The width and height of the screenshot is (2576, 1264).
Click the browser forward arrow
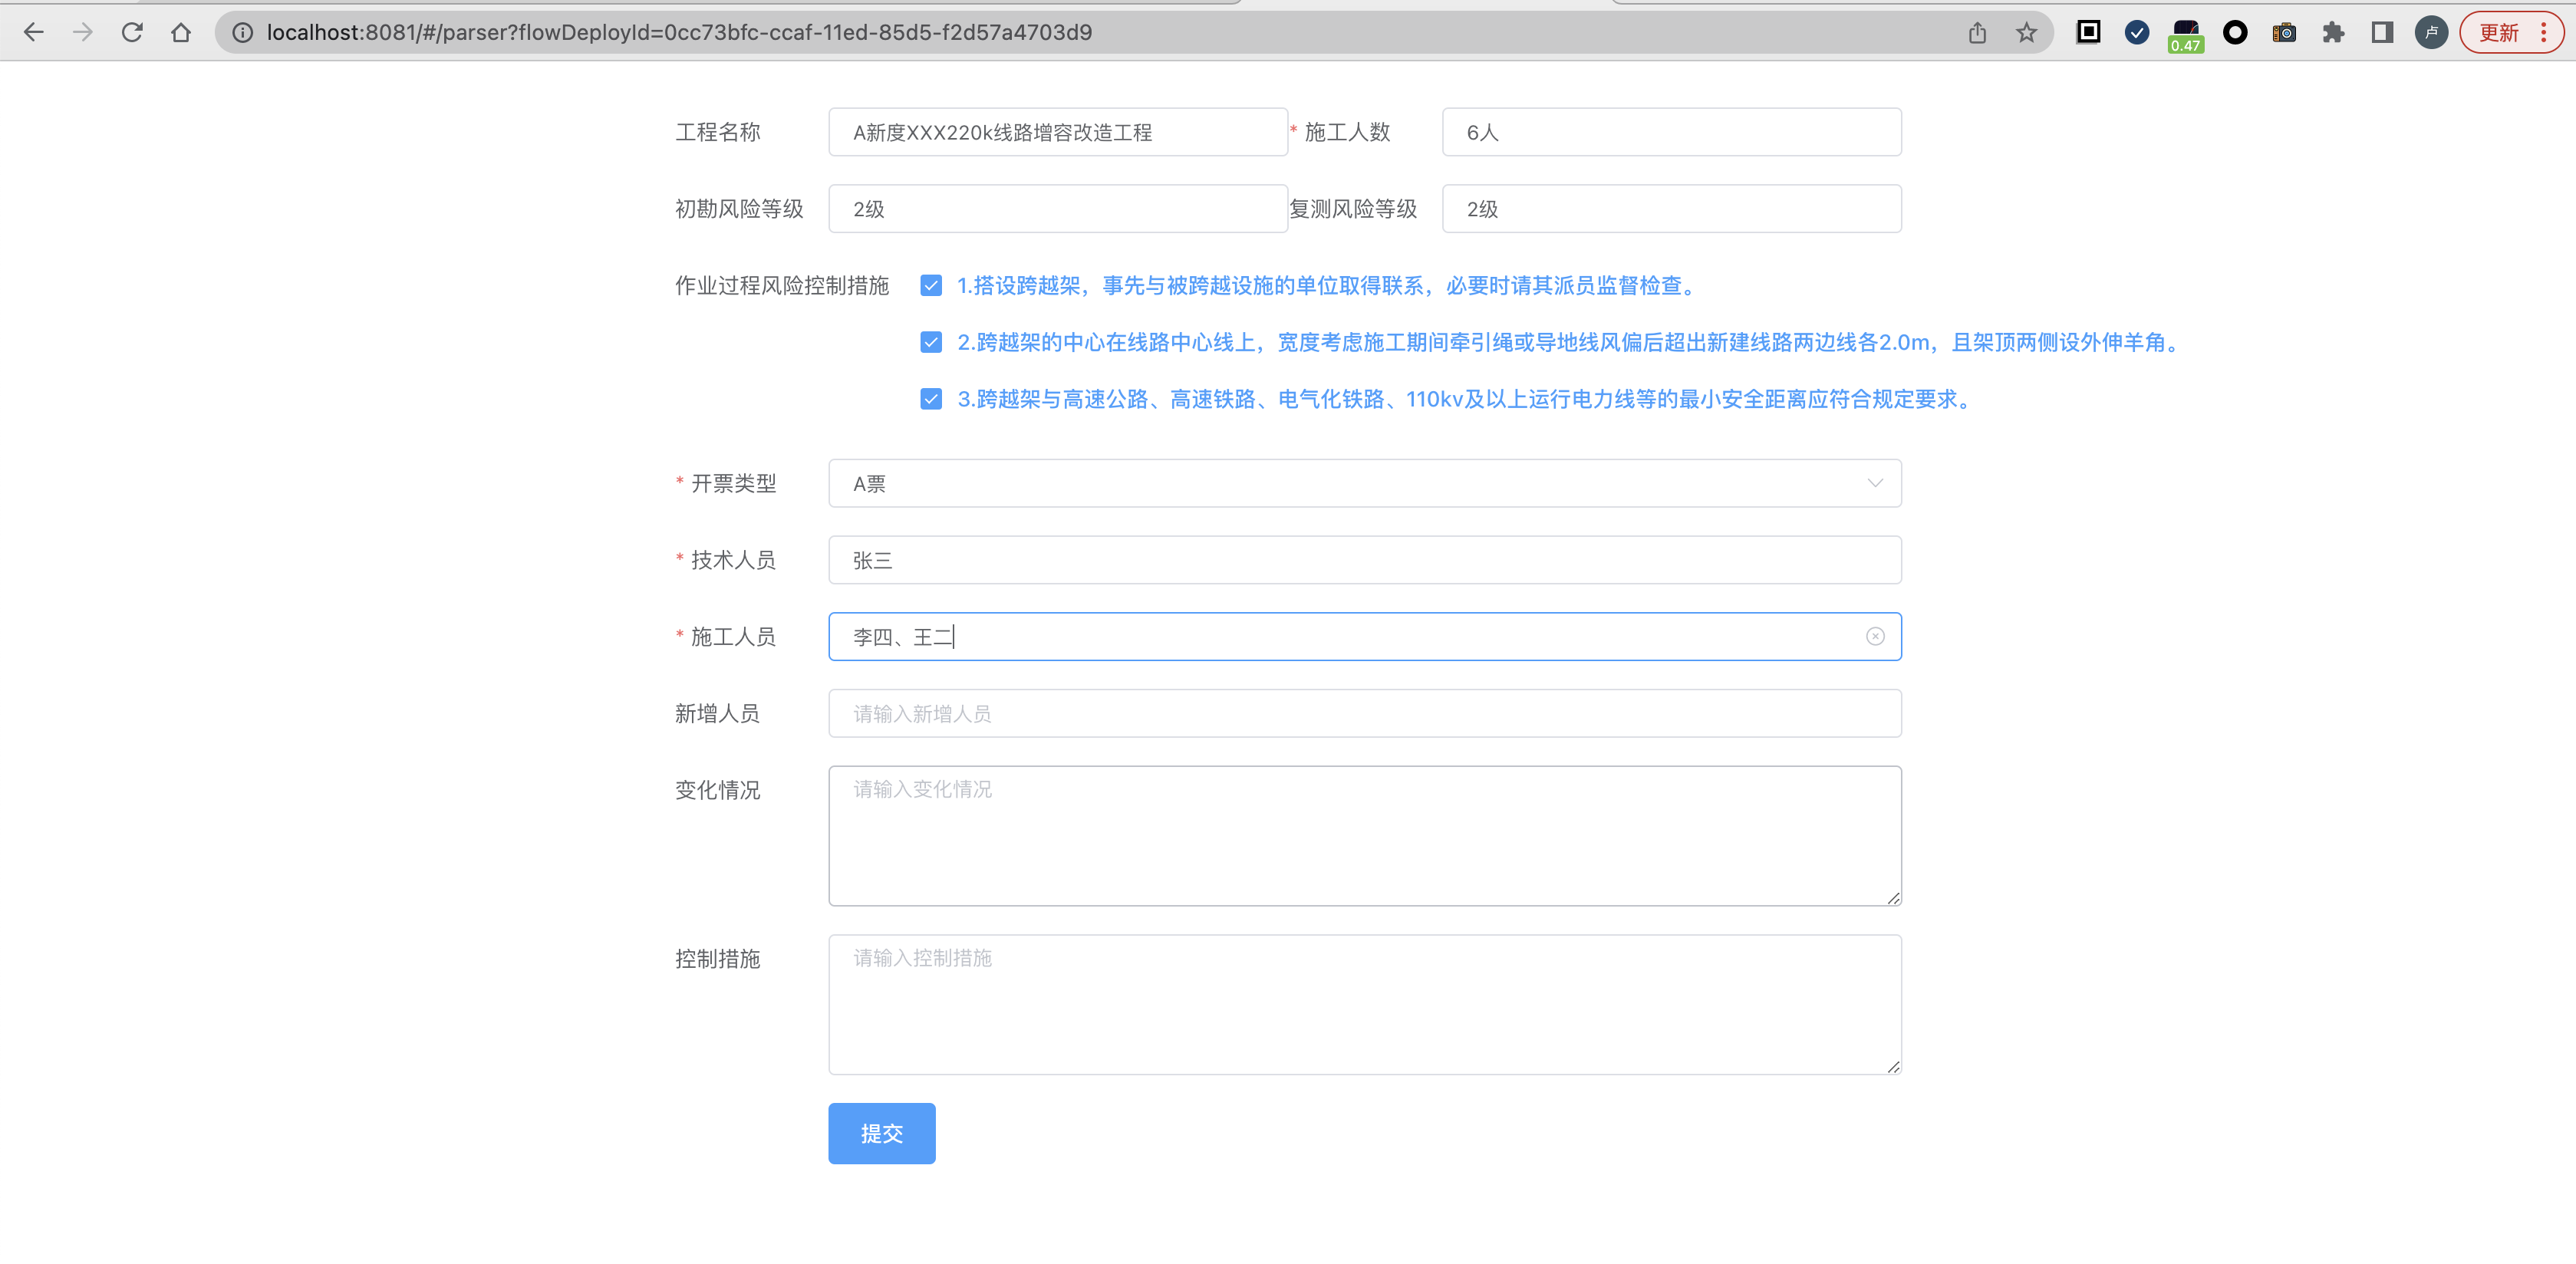[x=83, y=32]
